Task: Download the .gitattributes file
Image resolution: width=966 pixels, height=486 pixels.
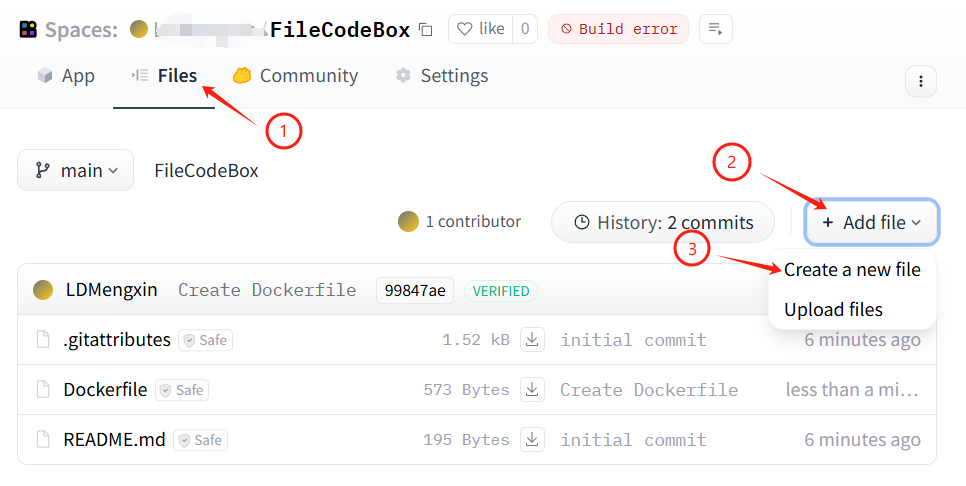Action: coord(533,340)
